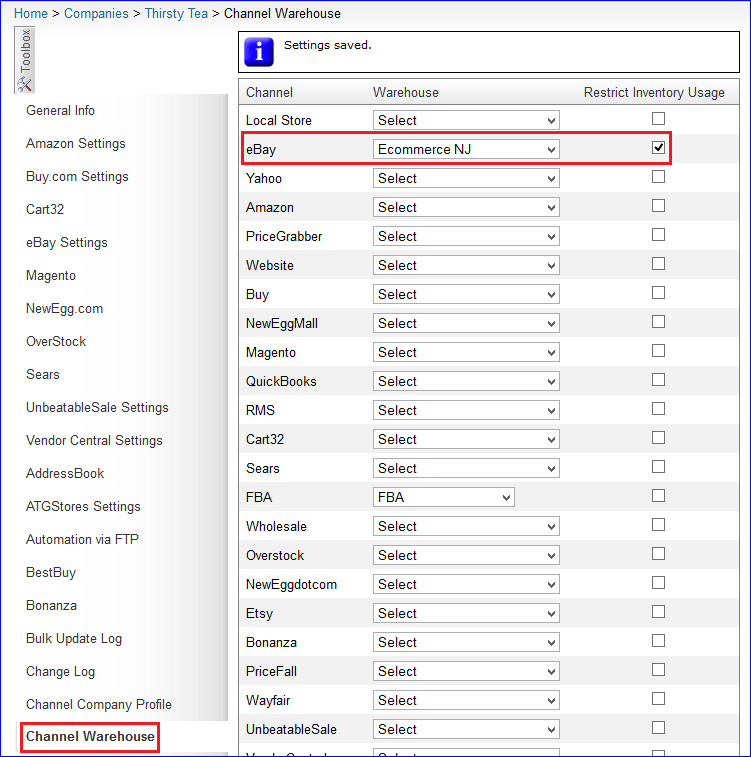This screenshot has width=751, height=757.
Task: Open Channel Company Profile
Action: pos(99,704)
